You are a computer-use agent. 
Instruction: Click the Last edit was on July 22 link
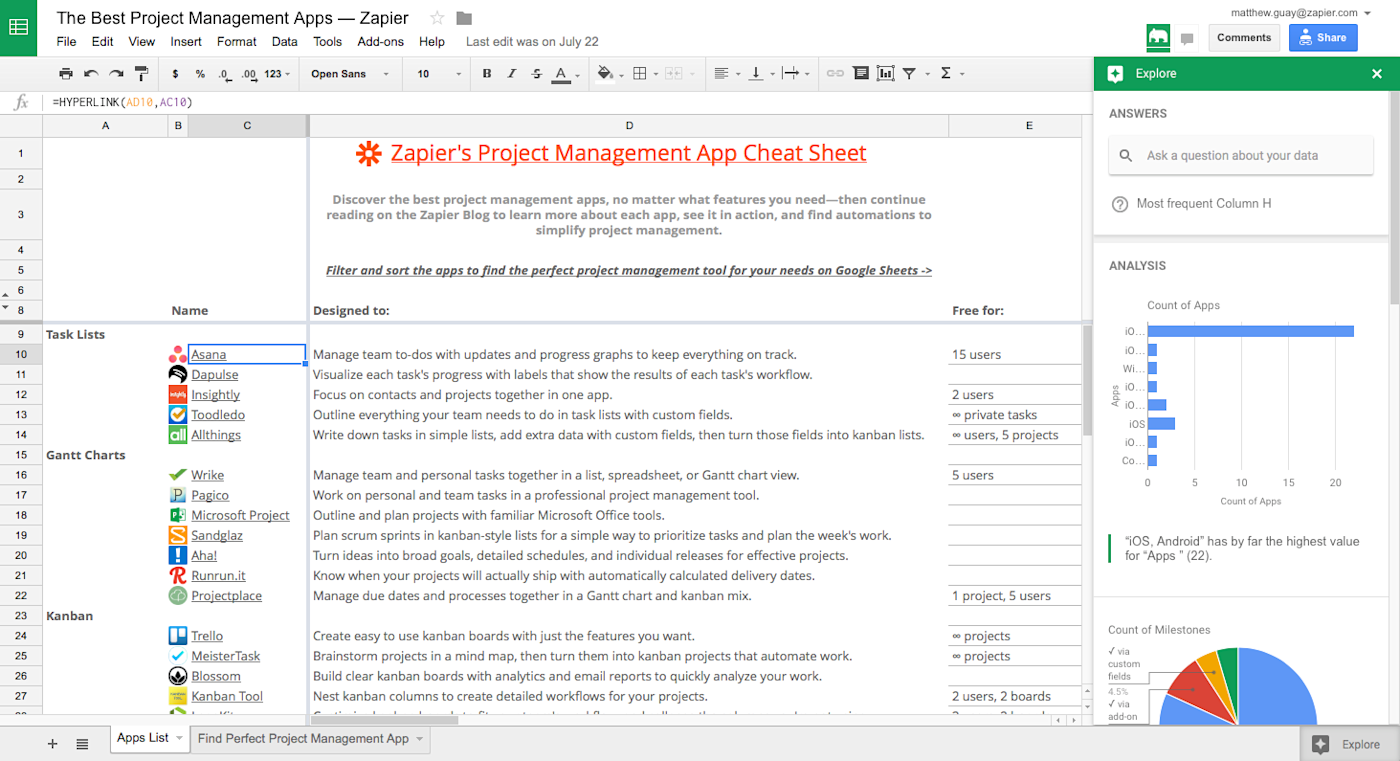tap(532, 42)
